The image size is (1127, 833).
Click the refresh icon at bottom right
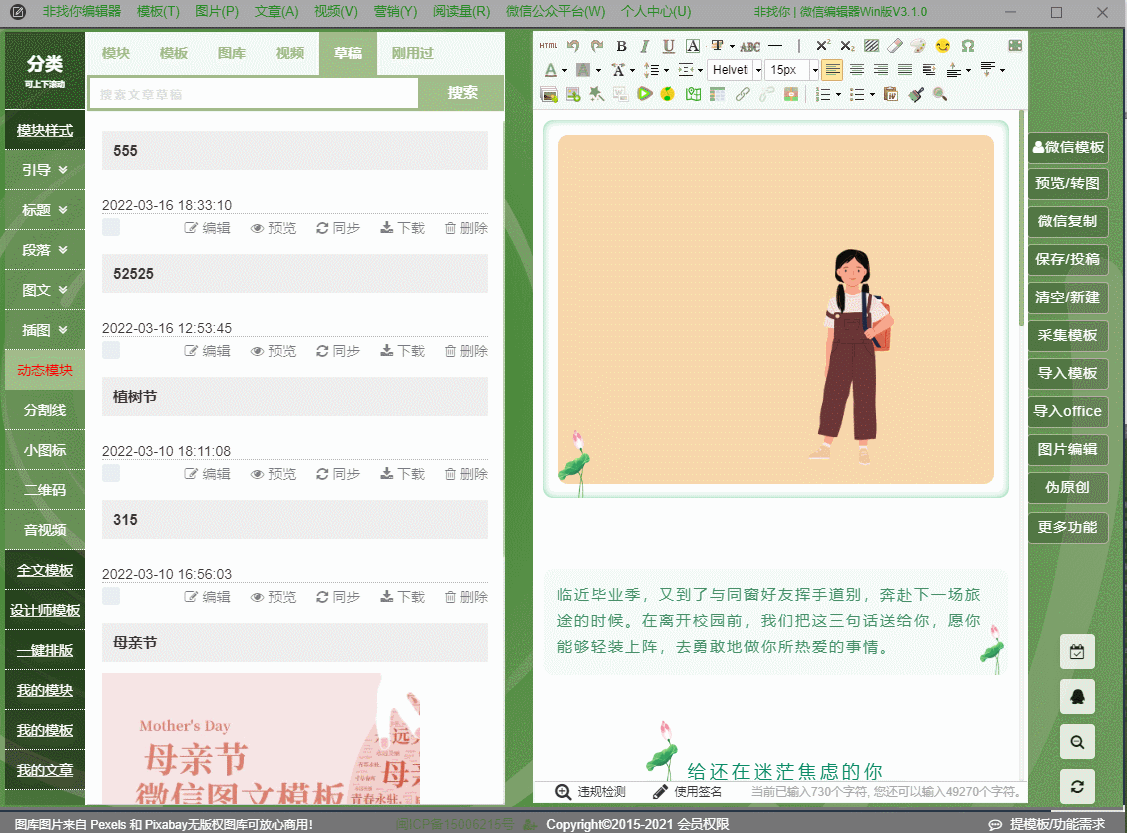click(x=1077, y=786)
